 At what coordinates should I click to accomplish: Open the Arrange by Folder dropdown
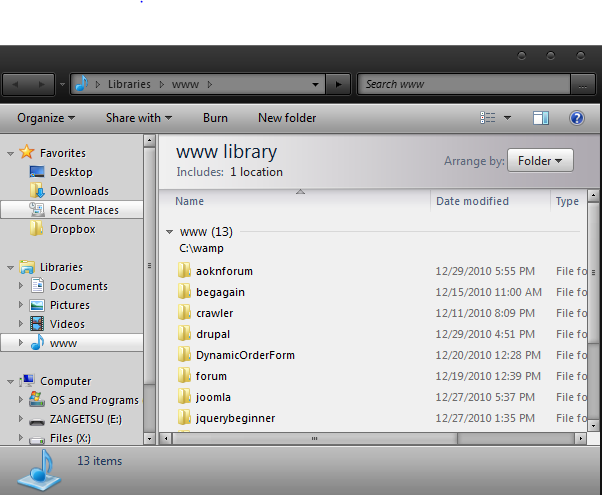click(x=540, y=161)
